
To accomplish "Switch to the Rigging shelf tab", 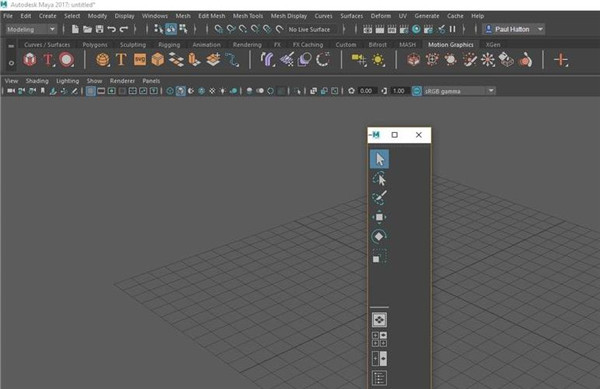I will pos(169,45).
